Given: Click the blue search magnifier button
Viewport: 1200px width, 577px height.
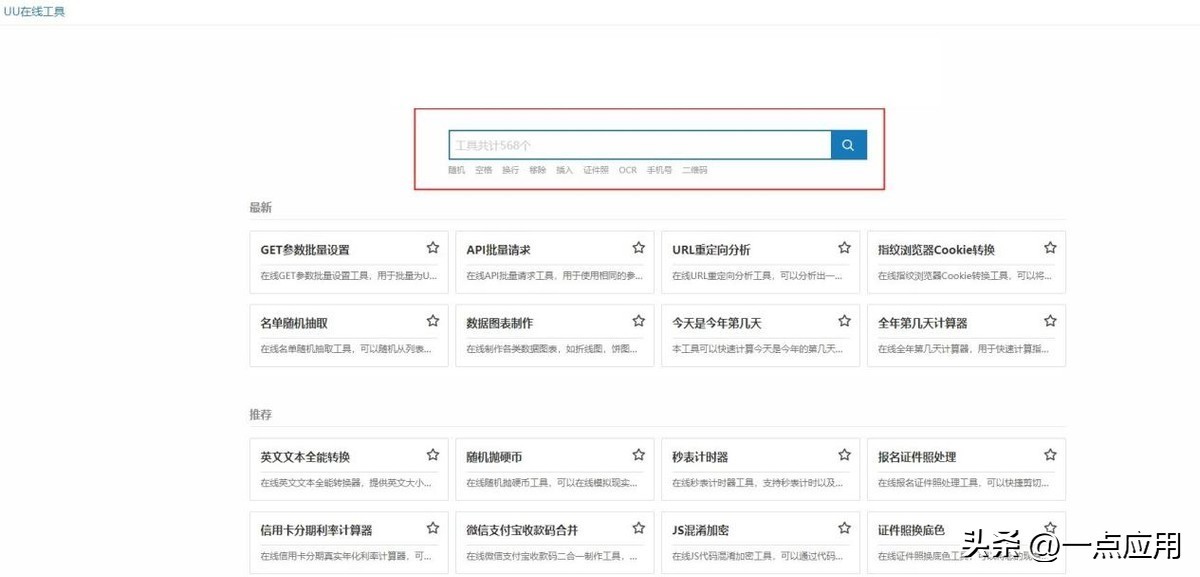Looking at the screenshot, I should [x=848, y=145].
